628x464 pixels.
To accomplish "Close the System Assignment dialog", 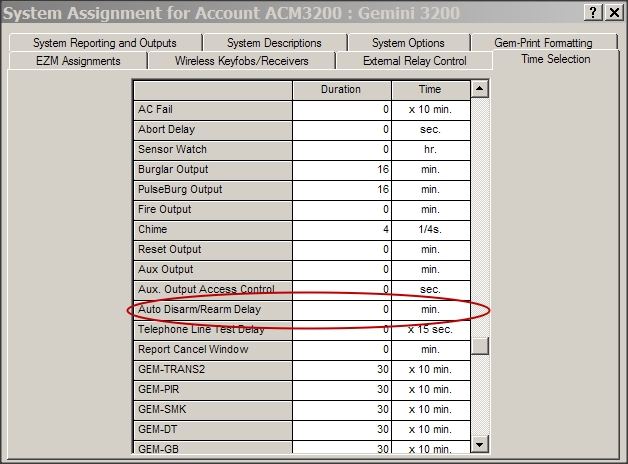I will [612, 12].
